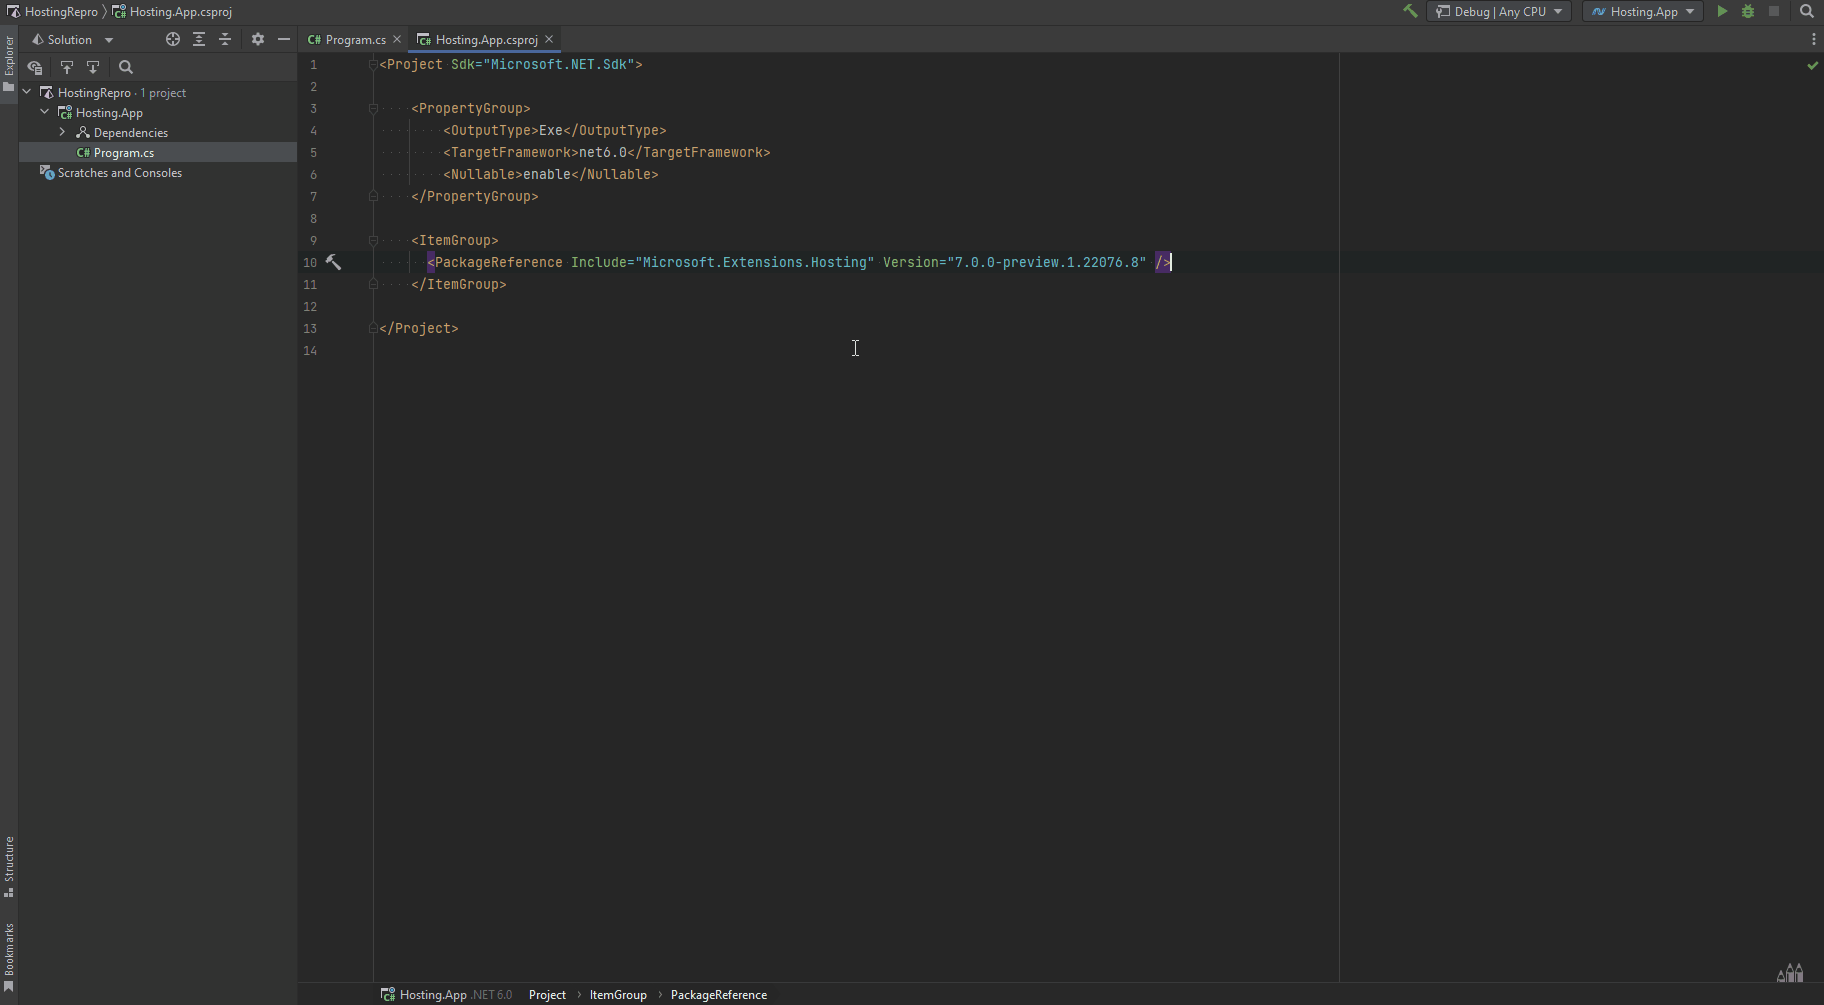Expand the Dependencies node
Viewport: 1824px width, 1005px height.
coord(63,132)
